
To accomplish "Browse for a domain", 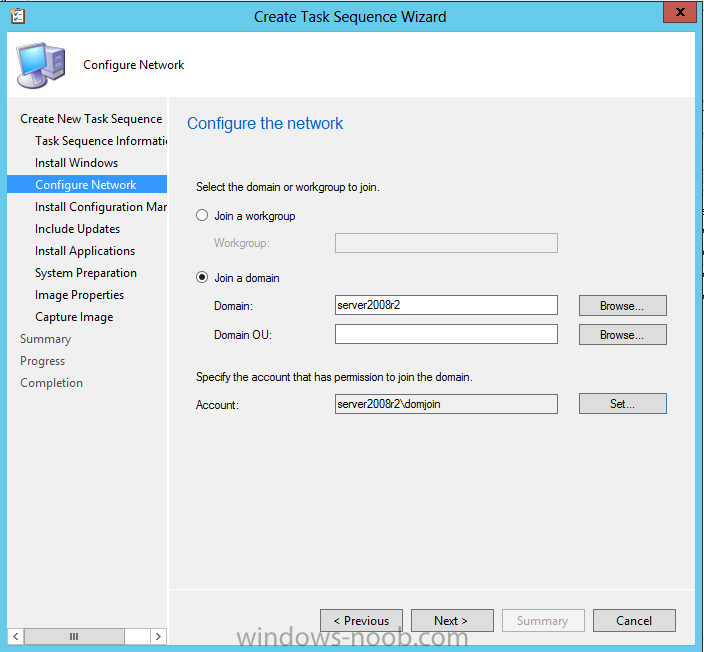I will pos(622,306).
